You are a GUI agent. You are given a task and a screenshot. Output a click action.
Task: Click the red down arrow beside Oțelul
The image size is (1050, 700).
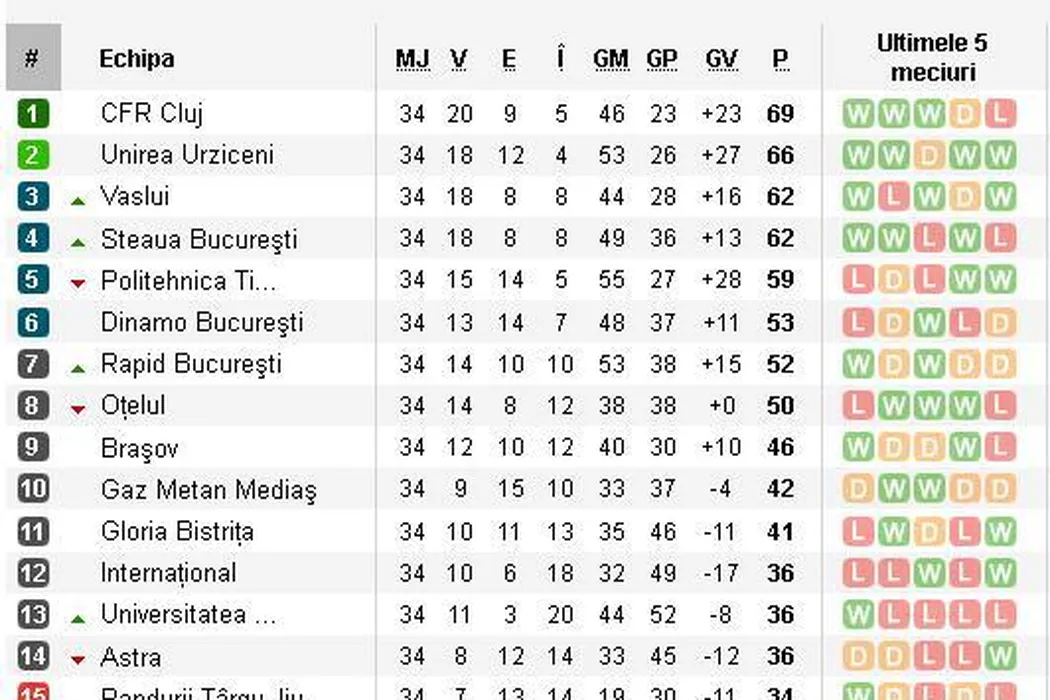click(x=79, y=409)
